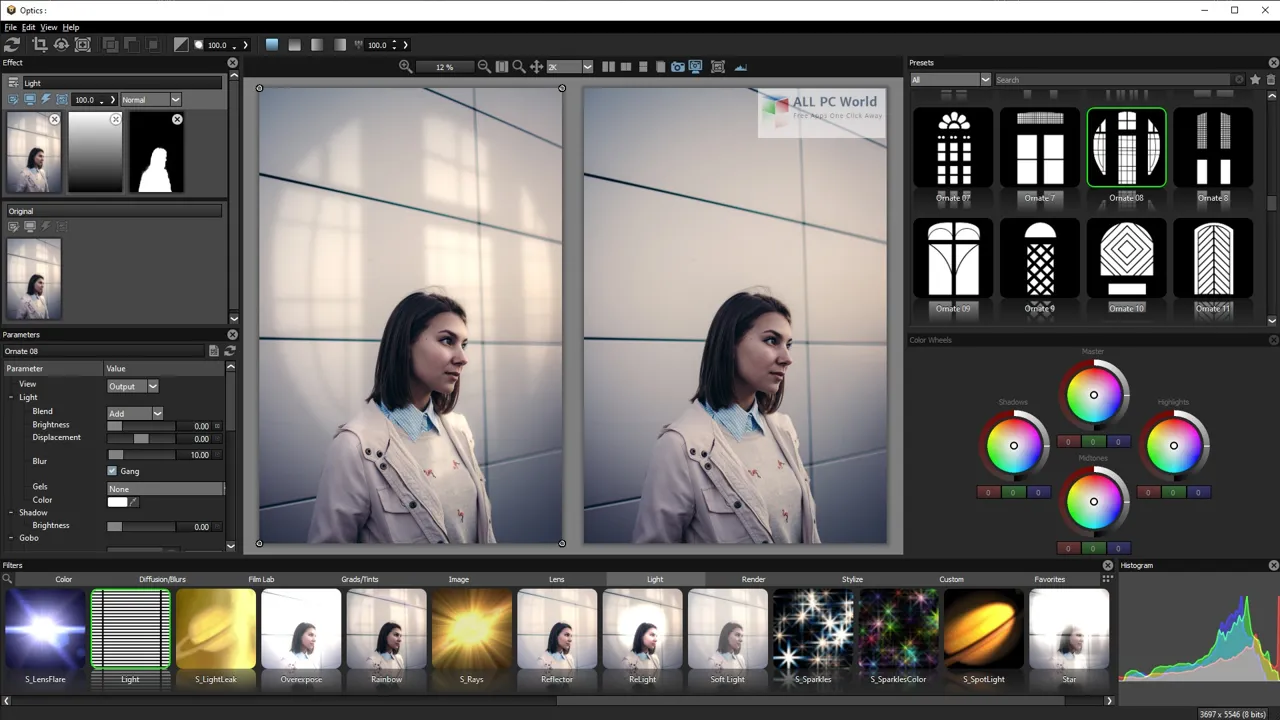Click the Filters horizontal scrollbar
Viewport: 1280px width, 720px height.
click(x=560, y=700)
